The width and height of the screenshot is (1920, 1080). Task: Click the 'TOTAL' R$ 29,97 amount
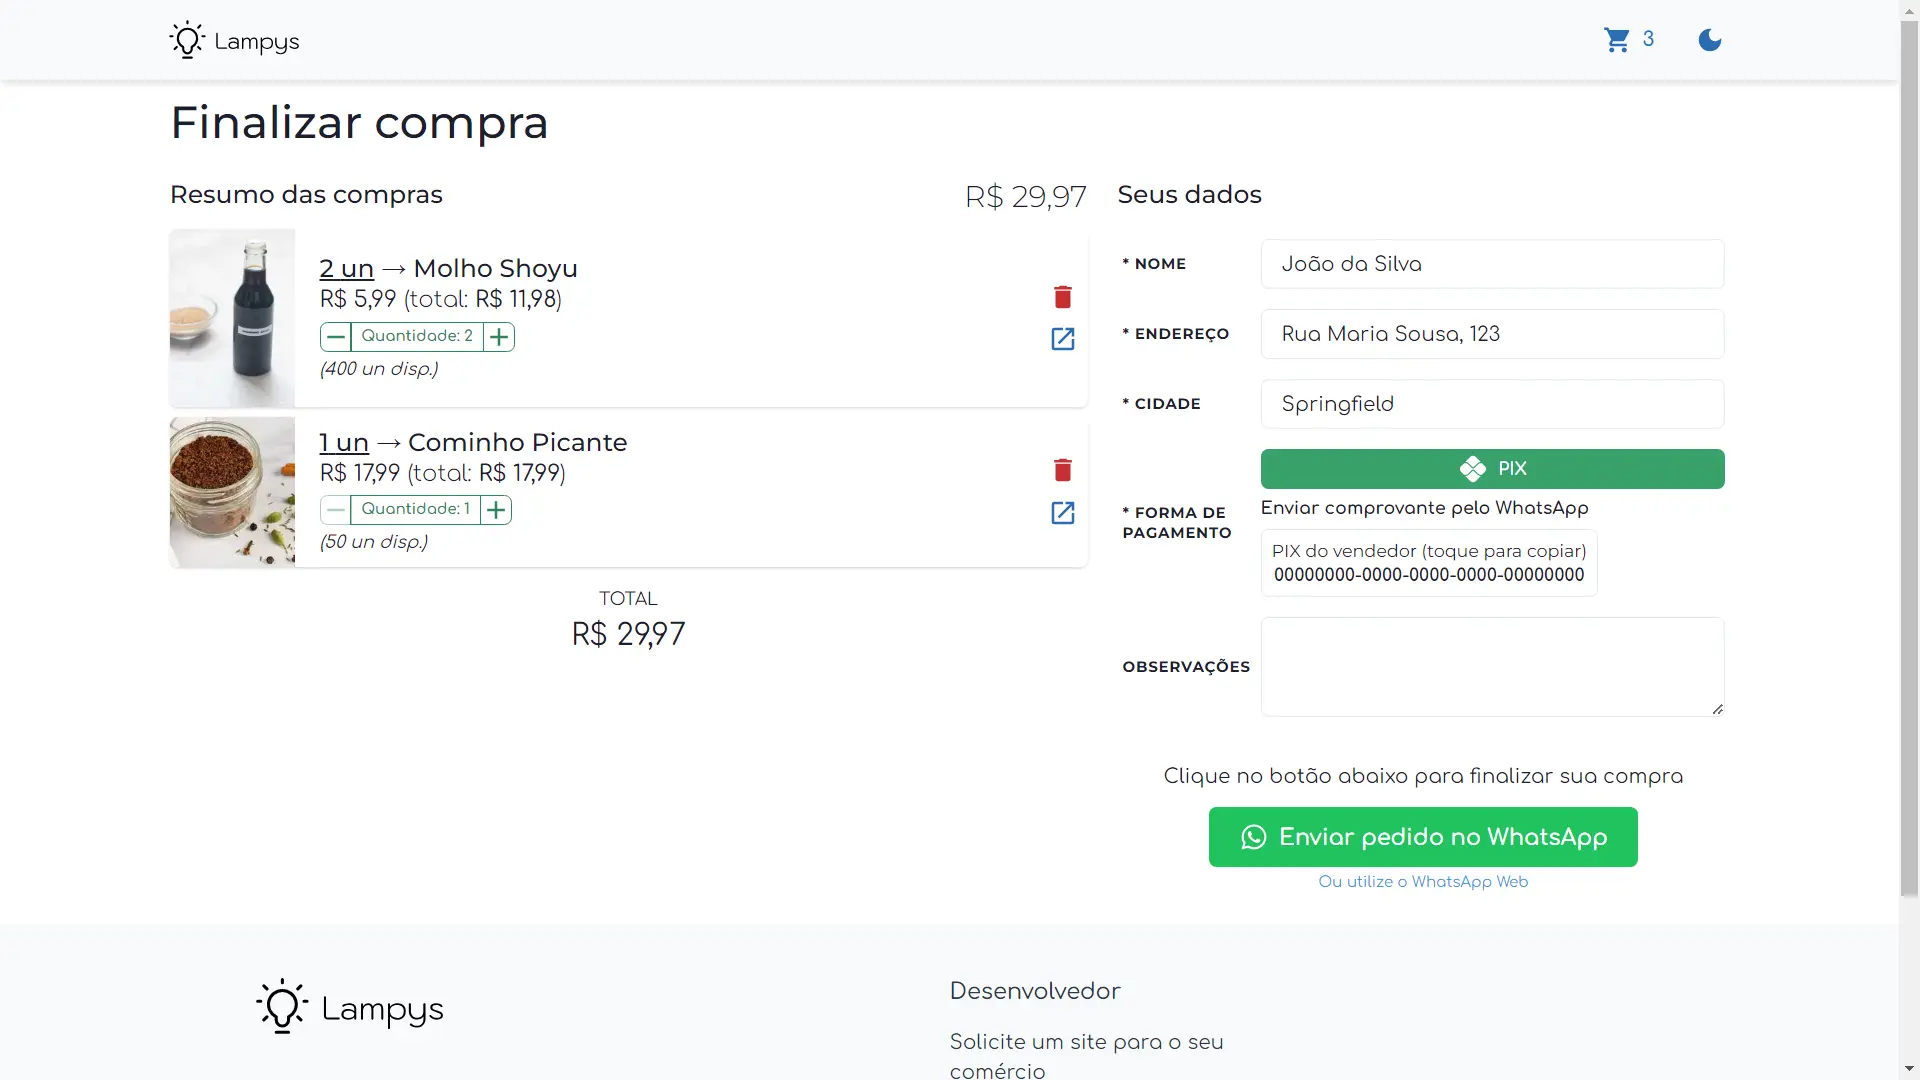pyautogui.click(x=628, y=634)
